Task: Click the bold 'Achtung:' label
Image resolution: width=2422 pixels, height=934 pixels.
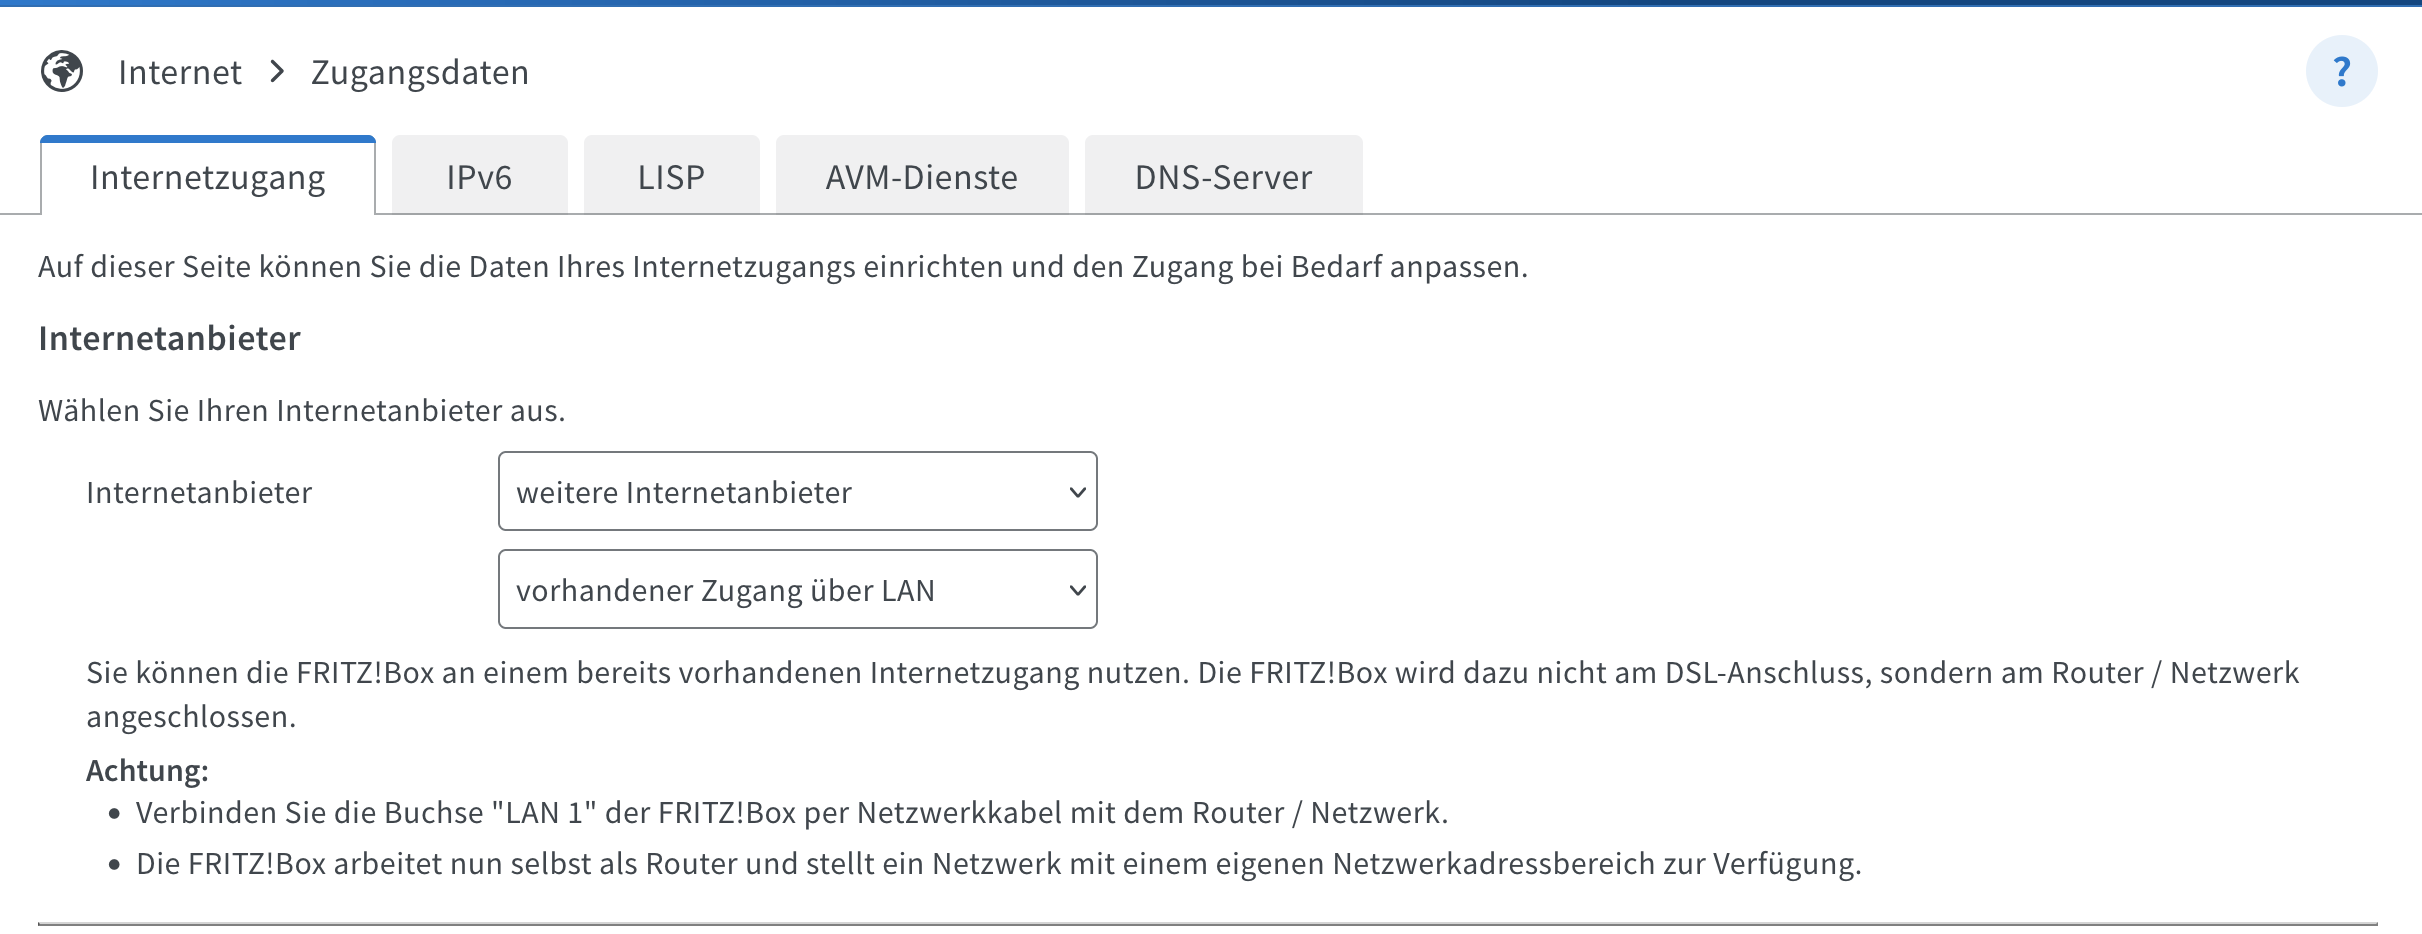Action: pyautogui.click(x=147, y=770)
